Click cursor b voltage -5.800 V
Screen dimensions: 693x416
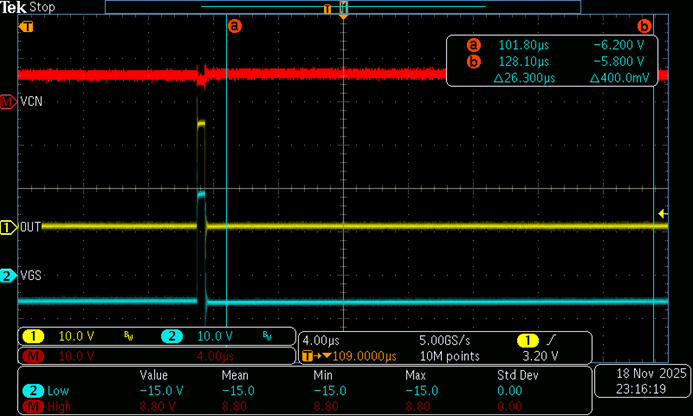tap(619, 61)
